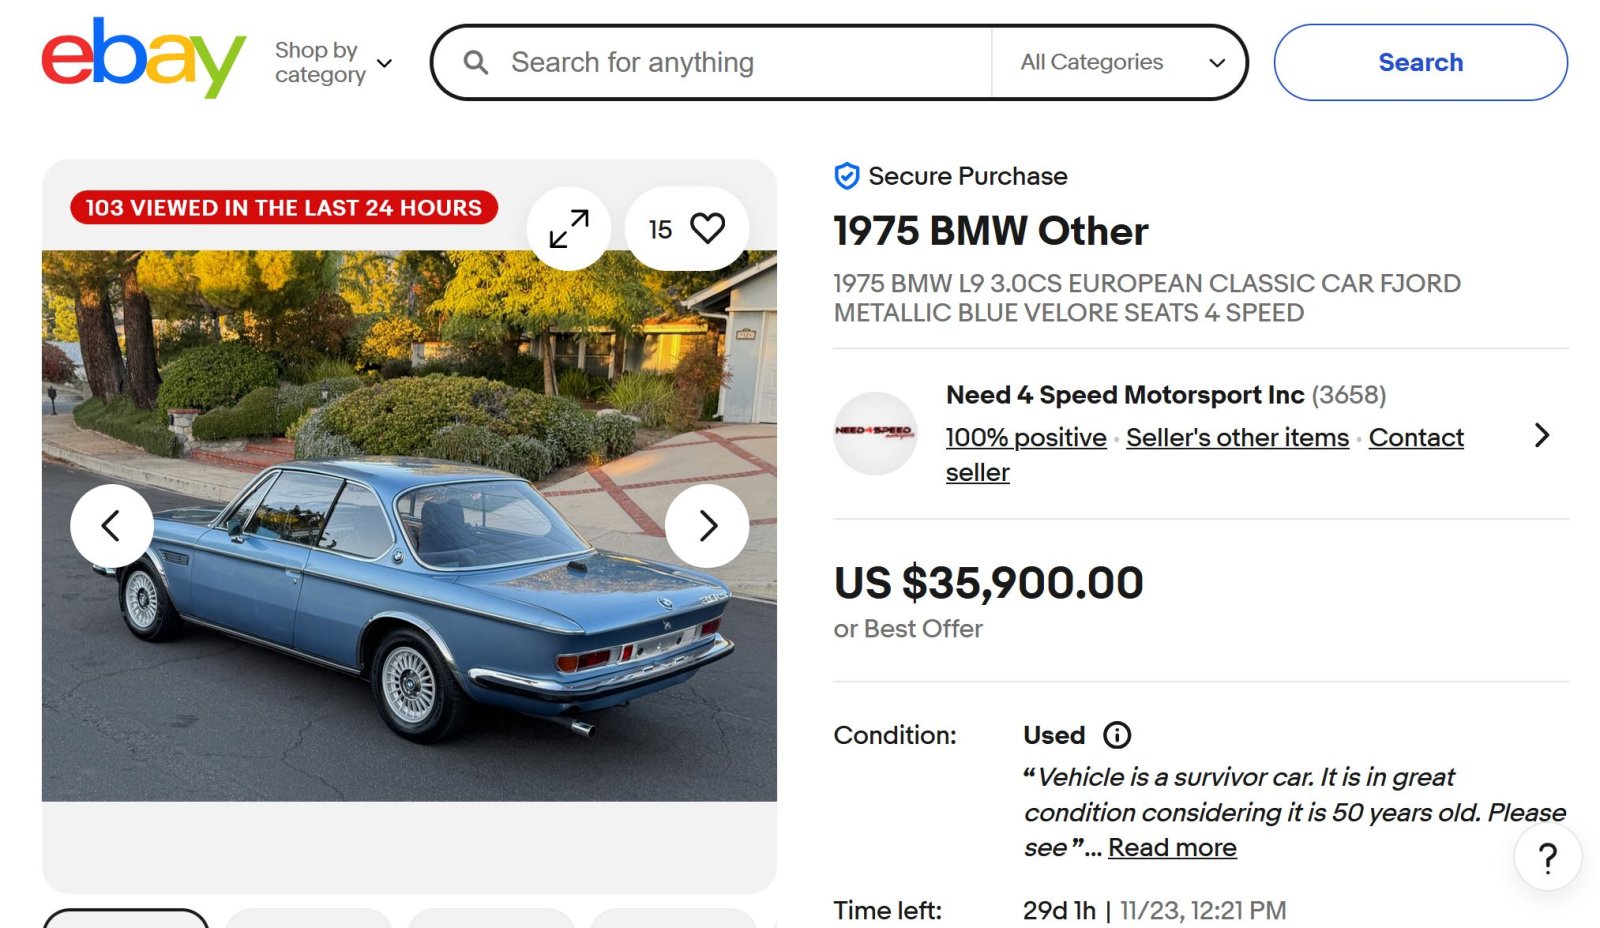The width and height of the screenshot is (1600, 928).
Task: Expand seller details with right chevron
Action: pos(1541,435)
